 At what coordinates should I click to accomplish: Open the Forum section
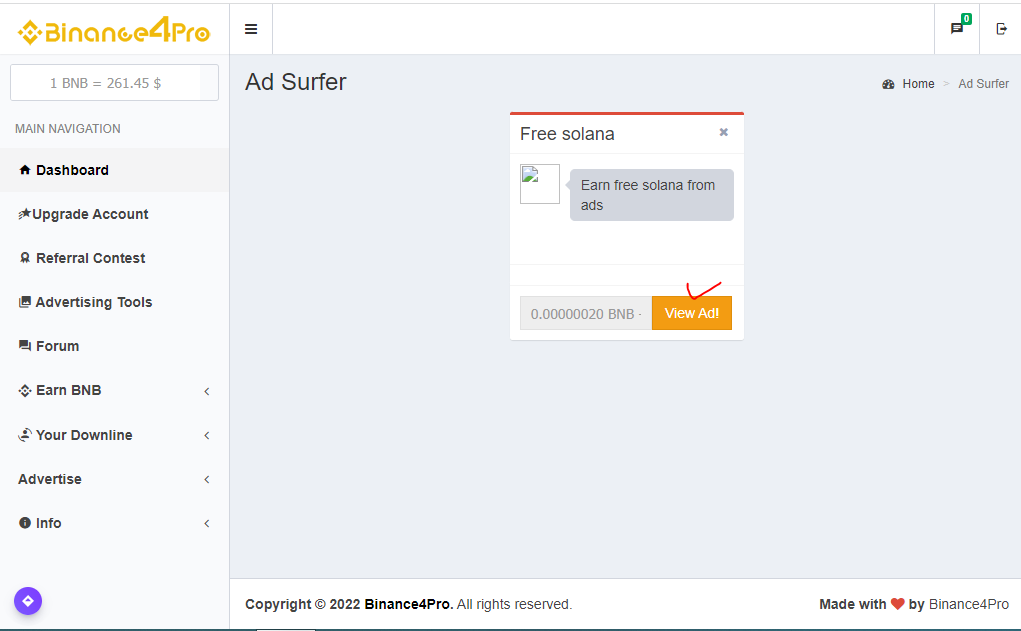point(57,346)
